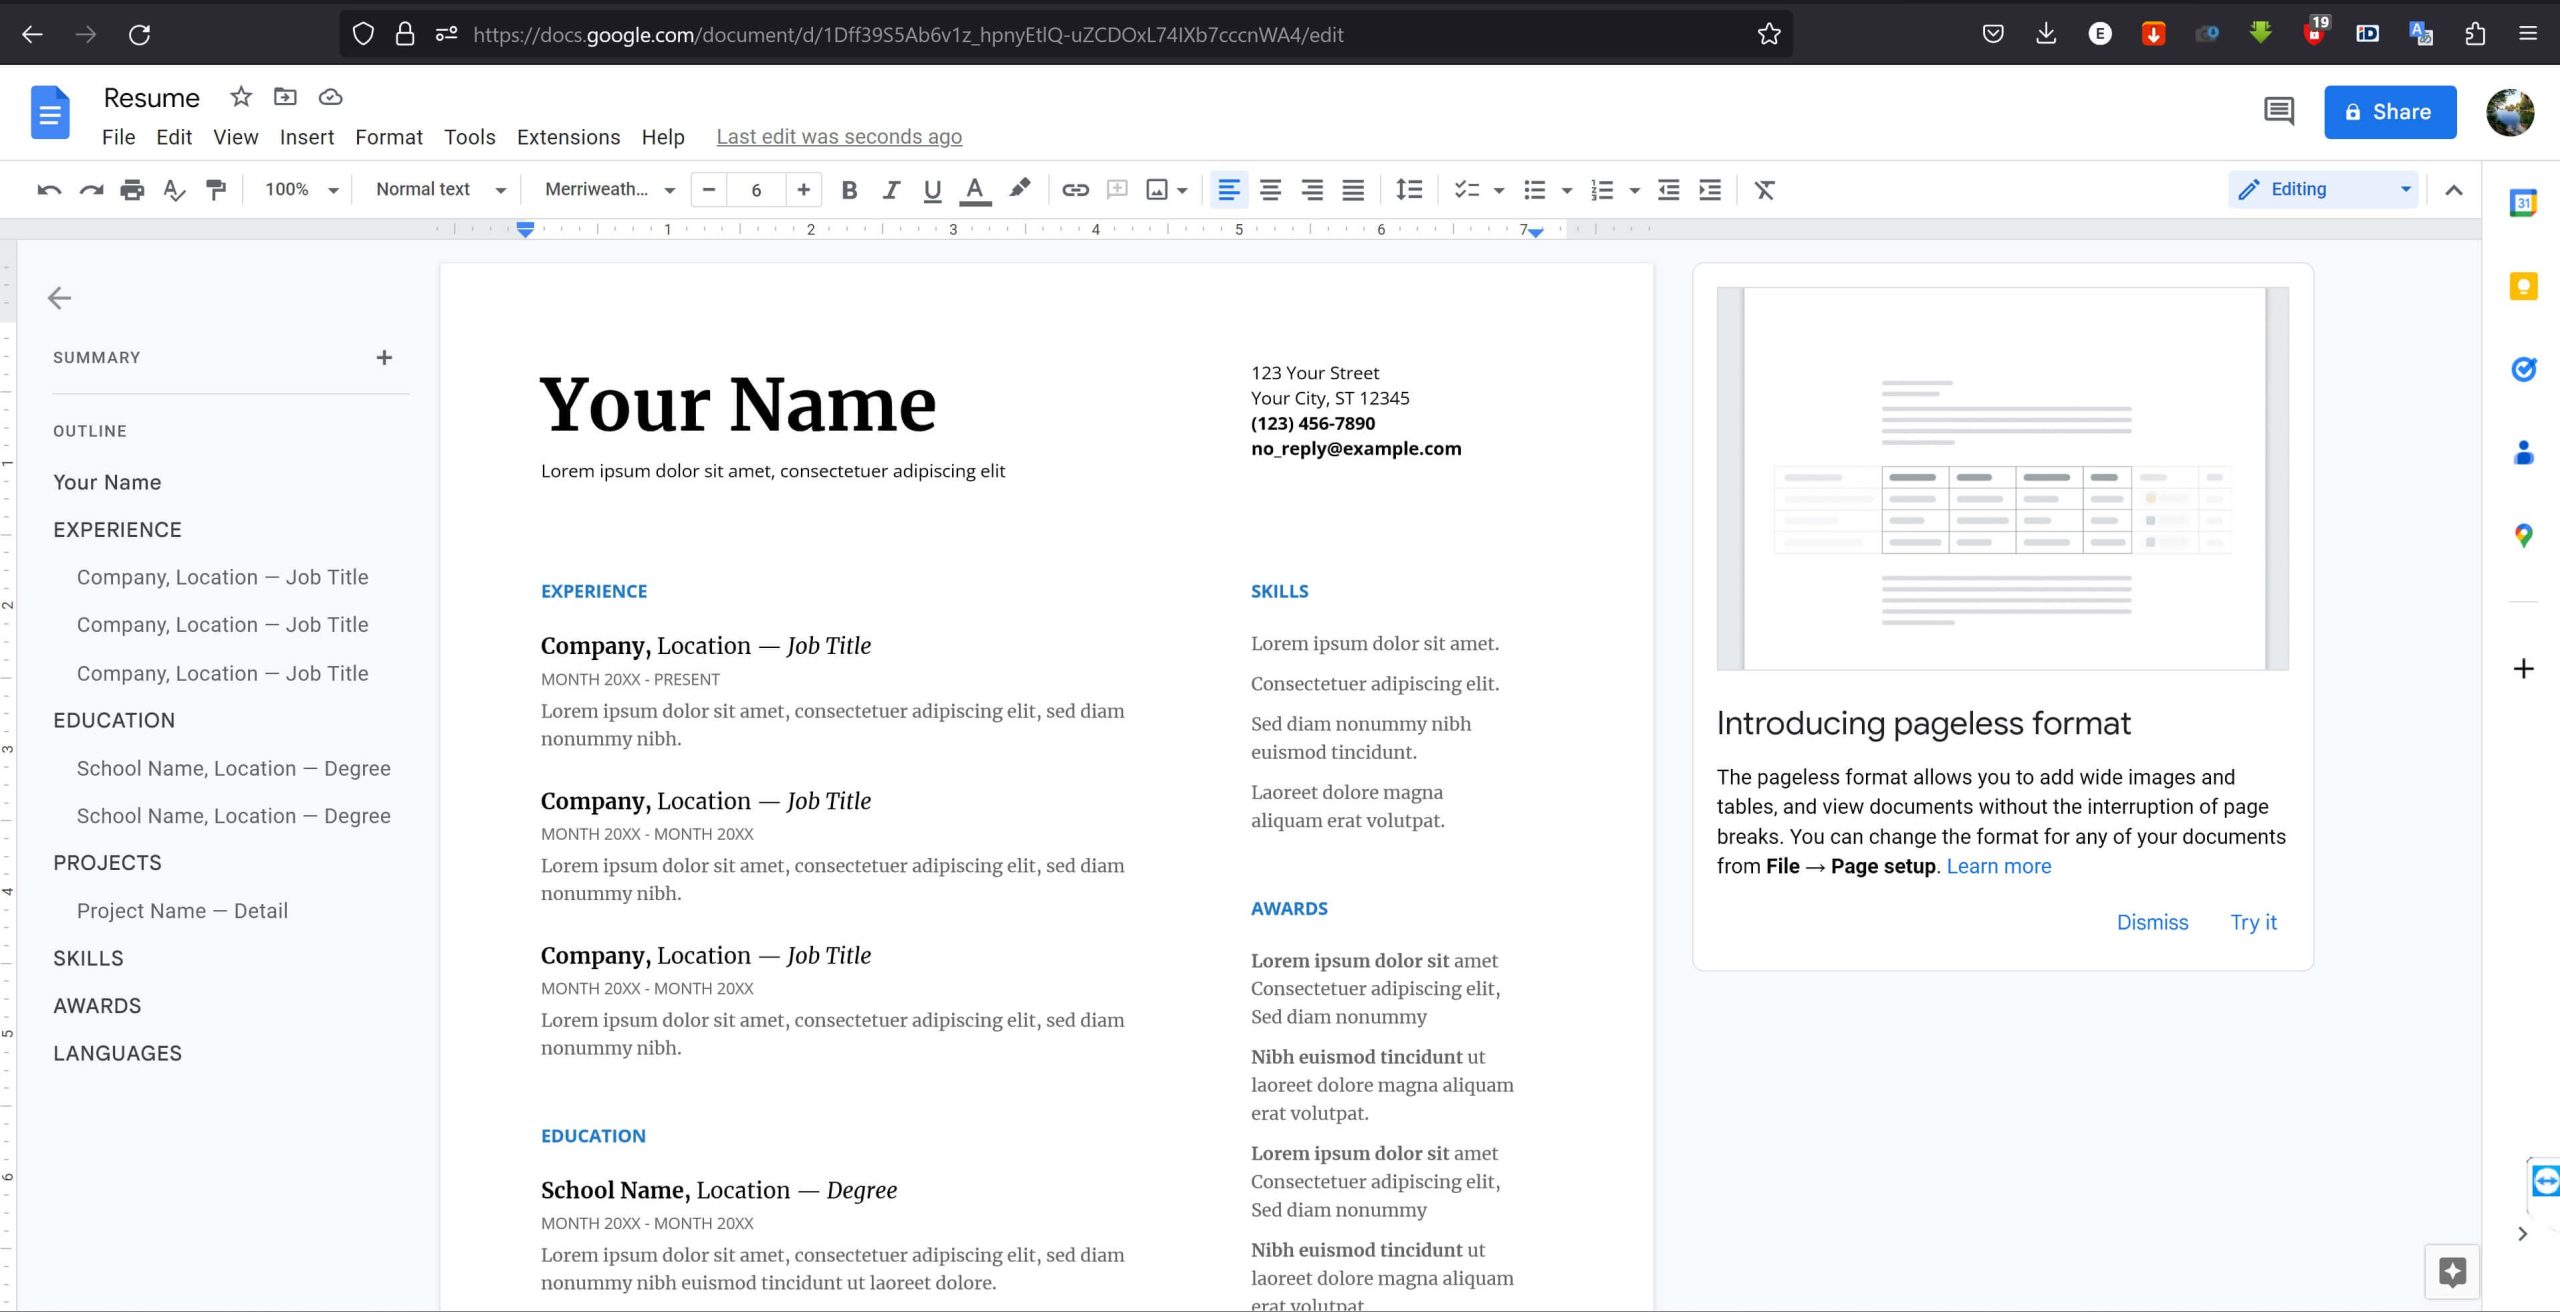Click the Undo icon in toolbar
The width and height of the screenshot is (2560, 1312).
49,190
